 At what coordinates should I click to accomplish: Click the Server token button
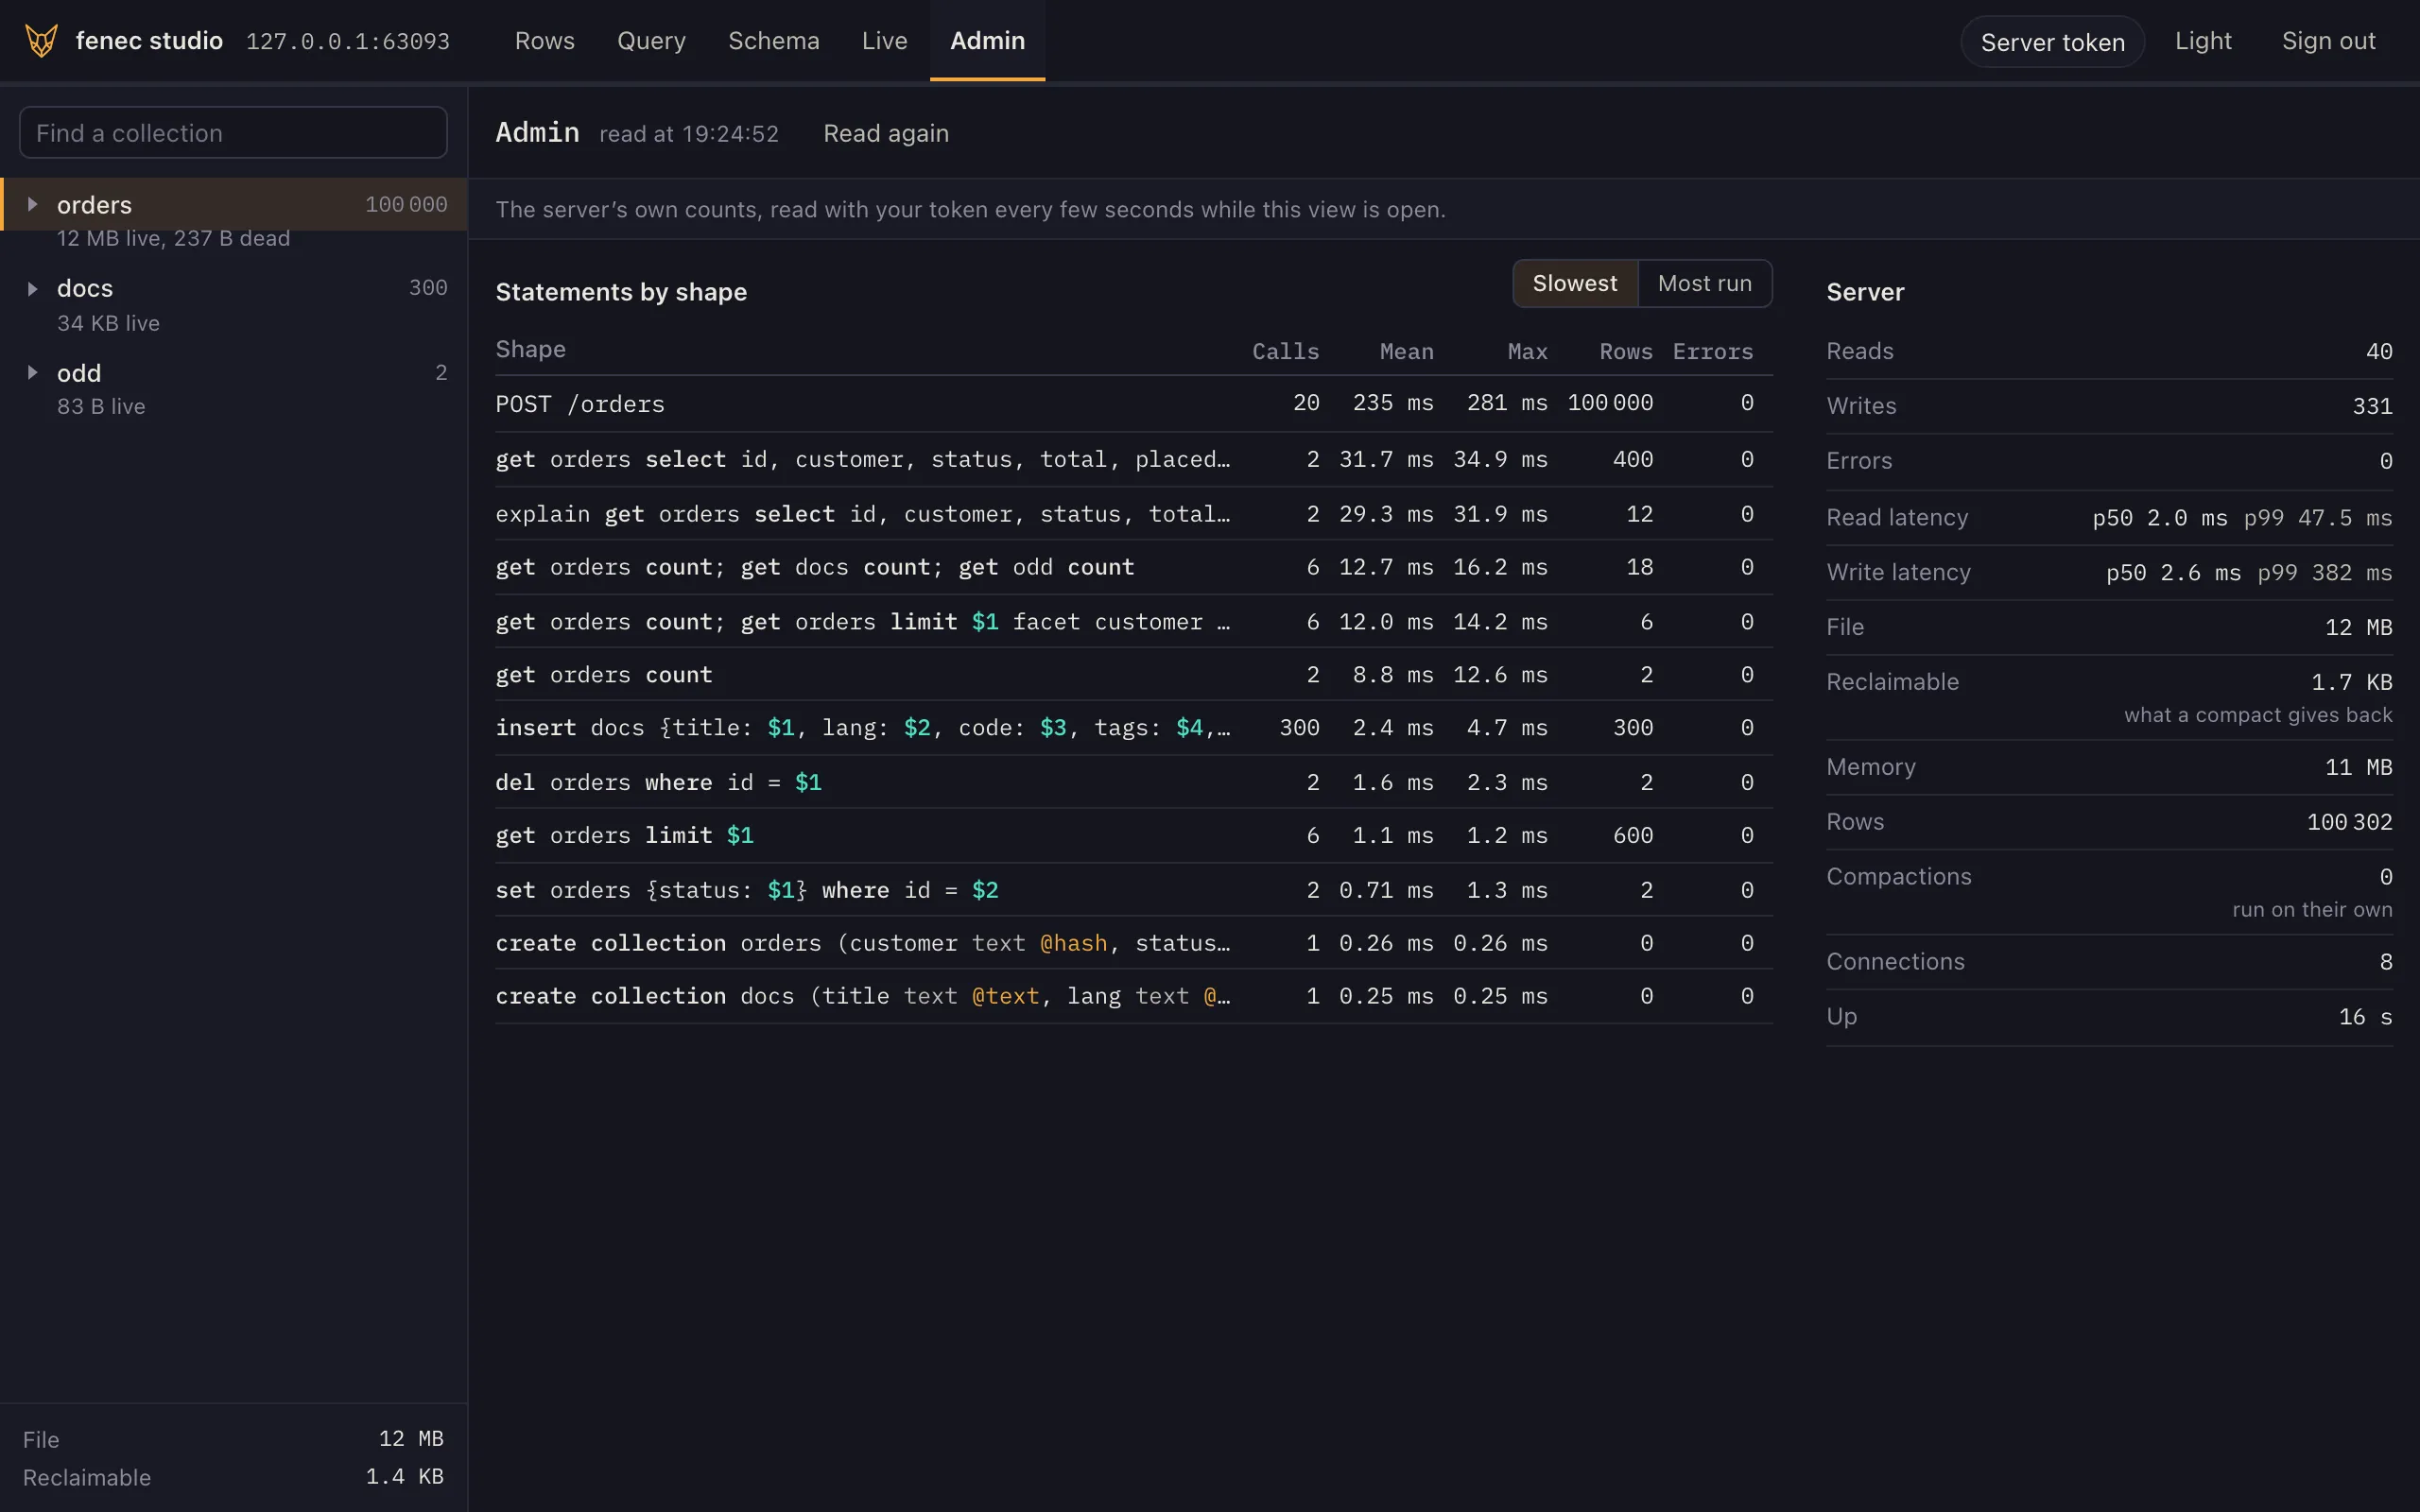click(x=2052, y=42)
